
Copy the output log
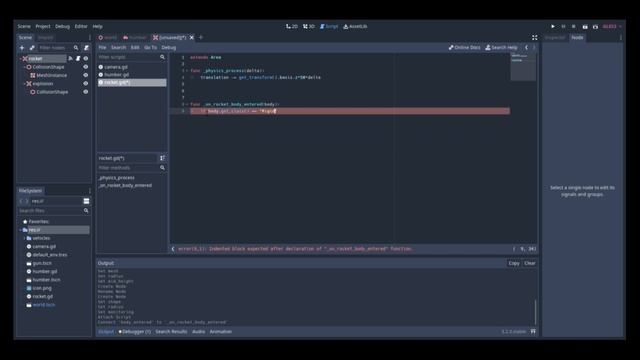pyautogui.click(x=514, y=263)
